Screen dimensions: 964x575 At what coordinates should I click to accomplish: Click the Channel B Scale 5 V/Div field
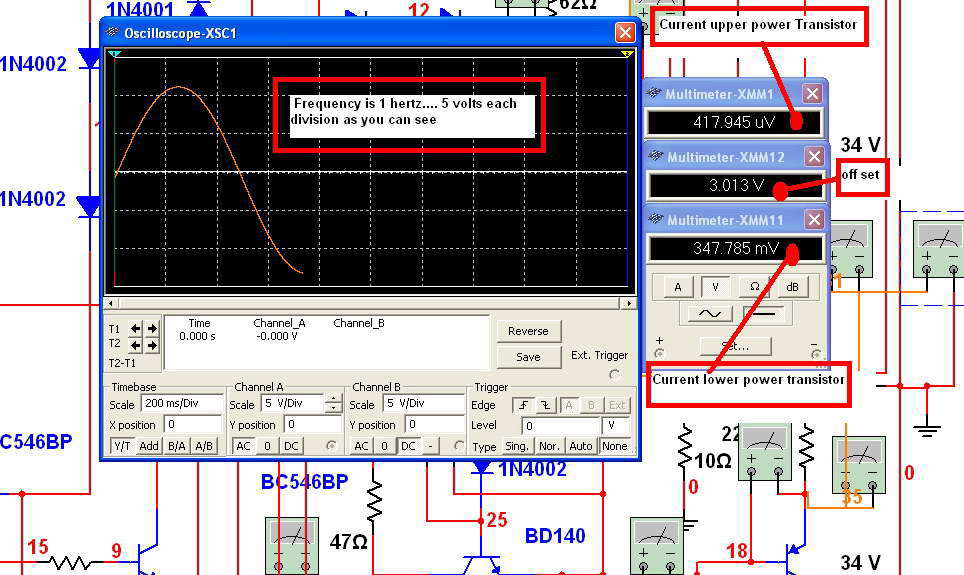click(x=424, y=403)
